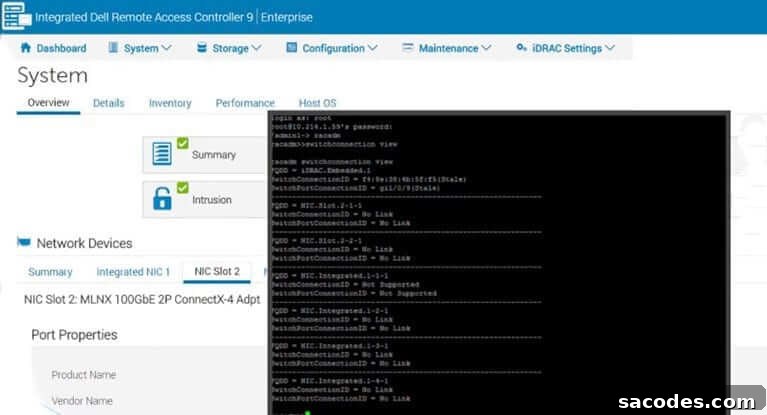Click the System menu server icon

click(113, 47)
